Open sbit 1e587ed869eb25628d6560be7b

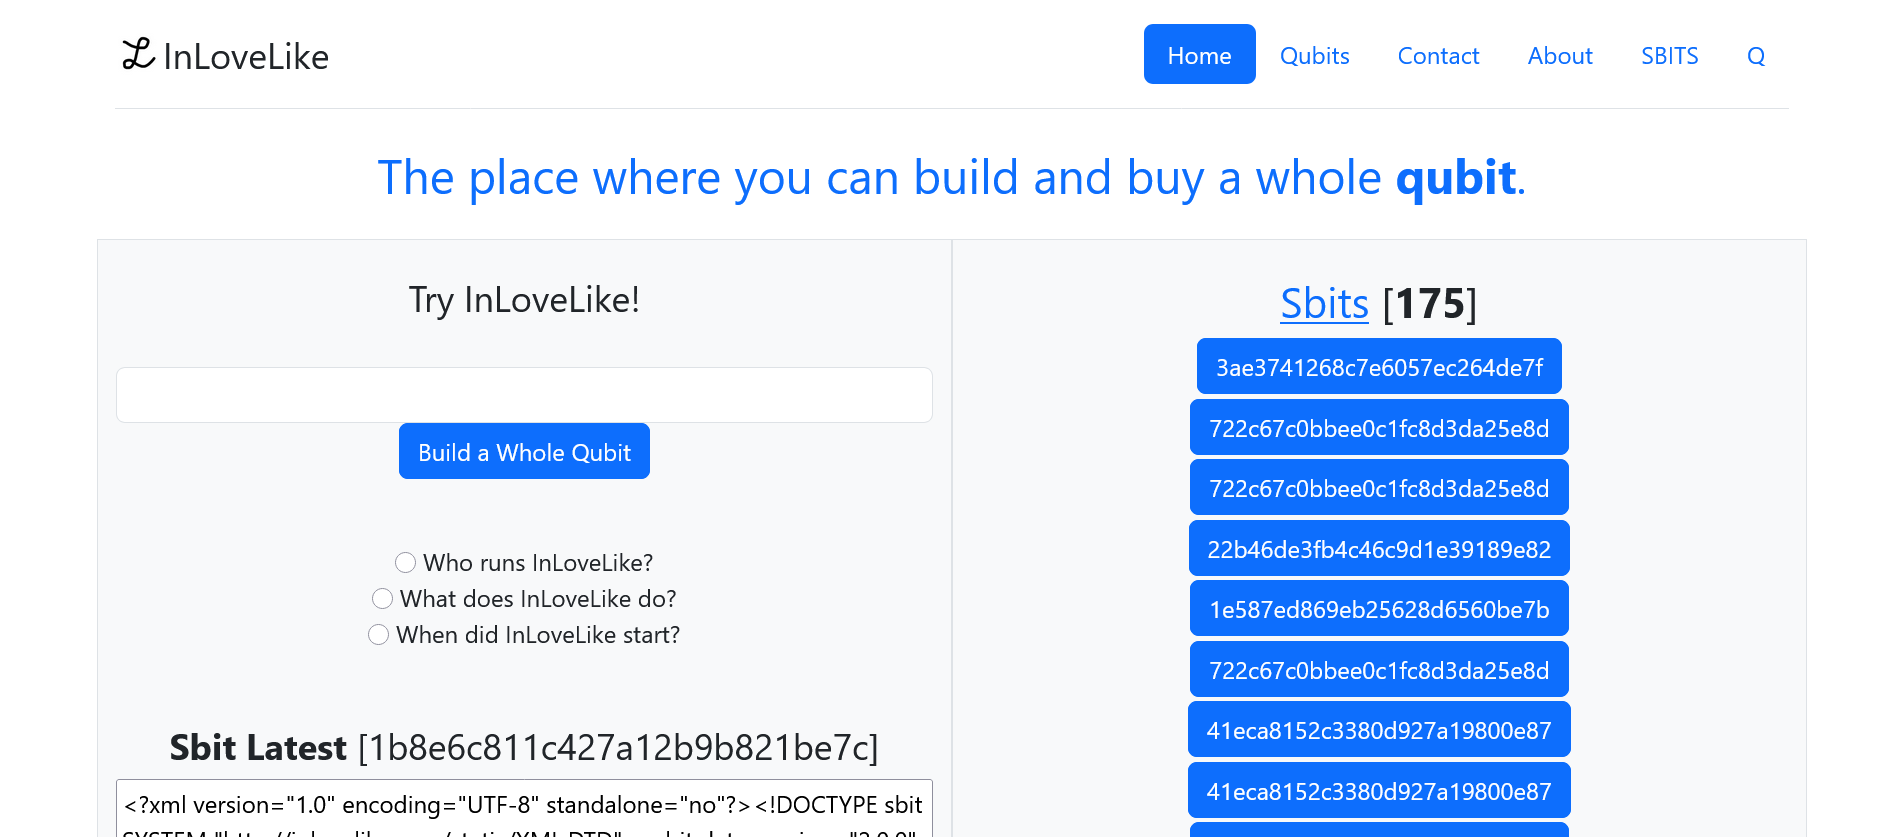[1379, 608]
